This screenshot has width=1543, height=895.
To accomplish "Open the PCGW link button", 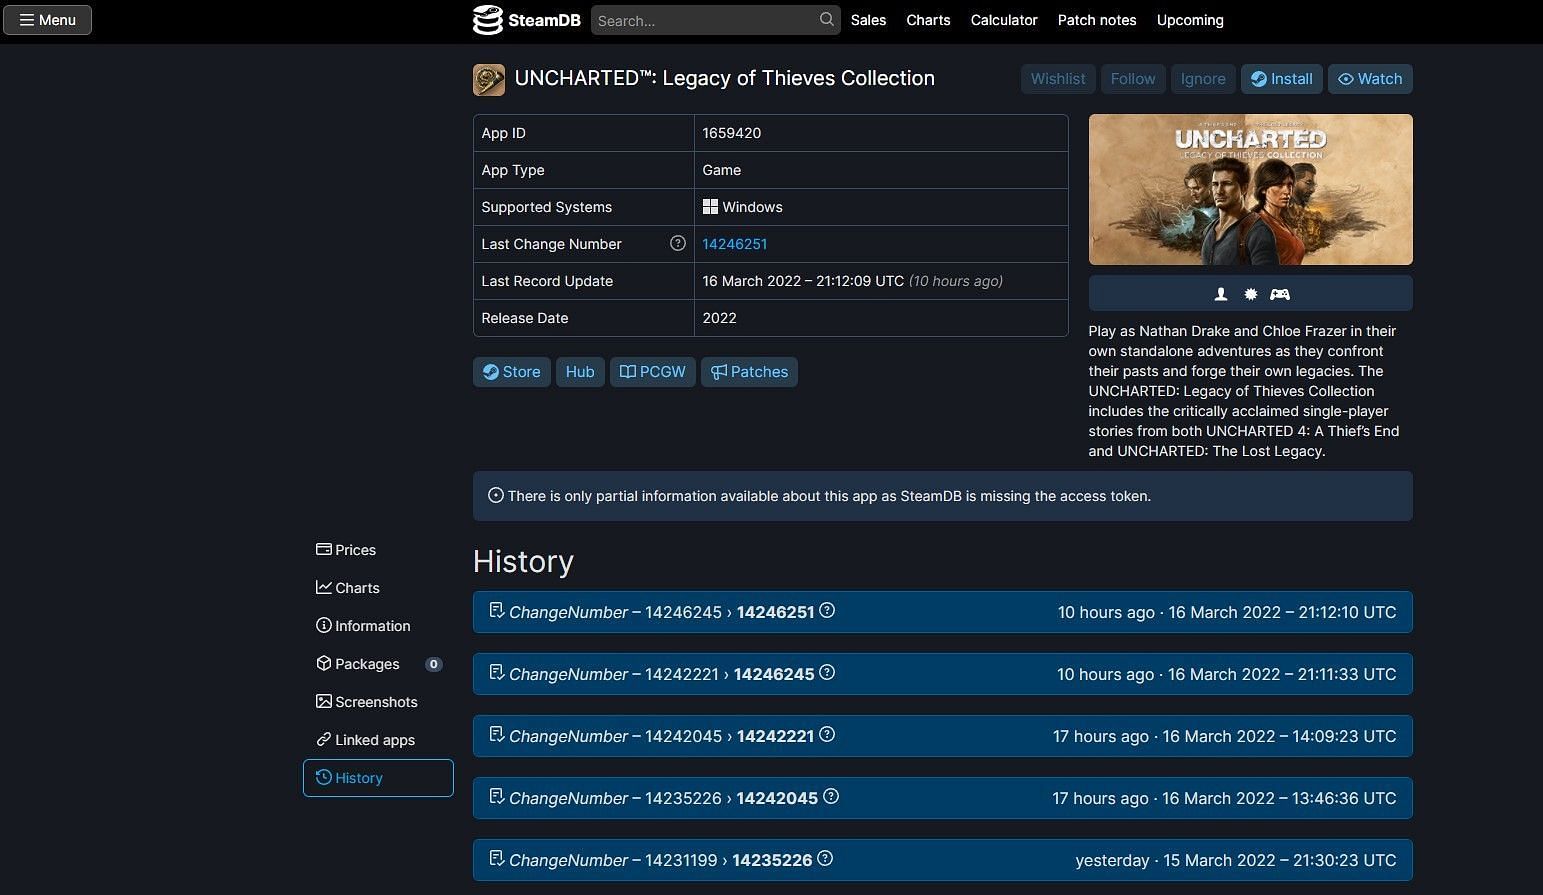I will click(652, 372).
